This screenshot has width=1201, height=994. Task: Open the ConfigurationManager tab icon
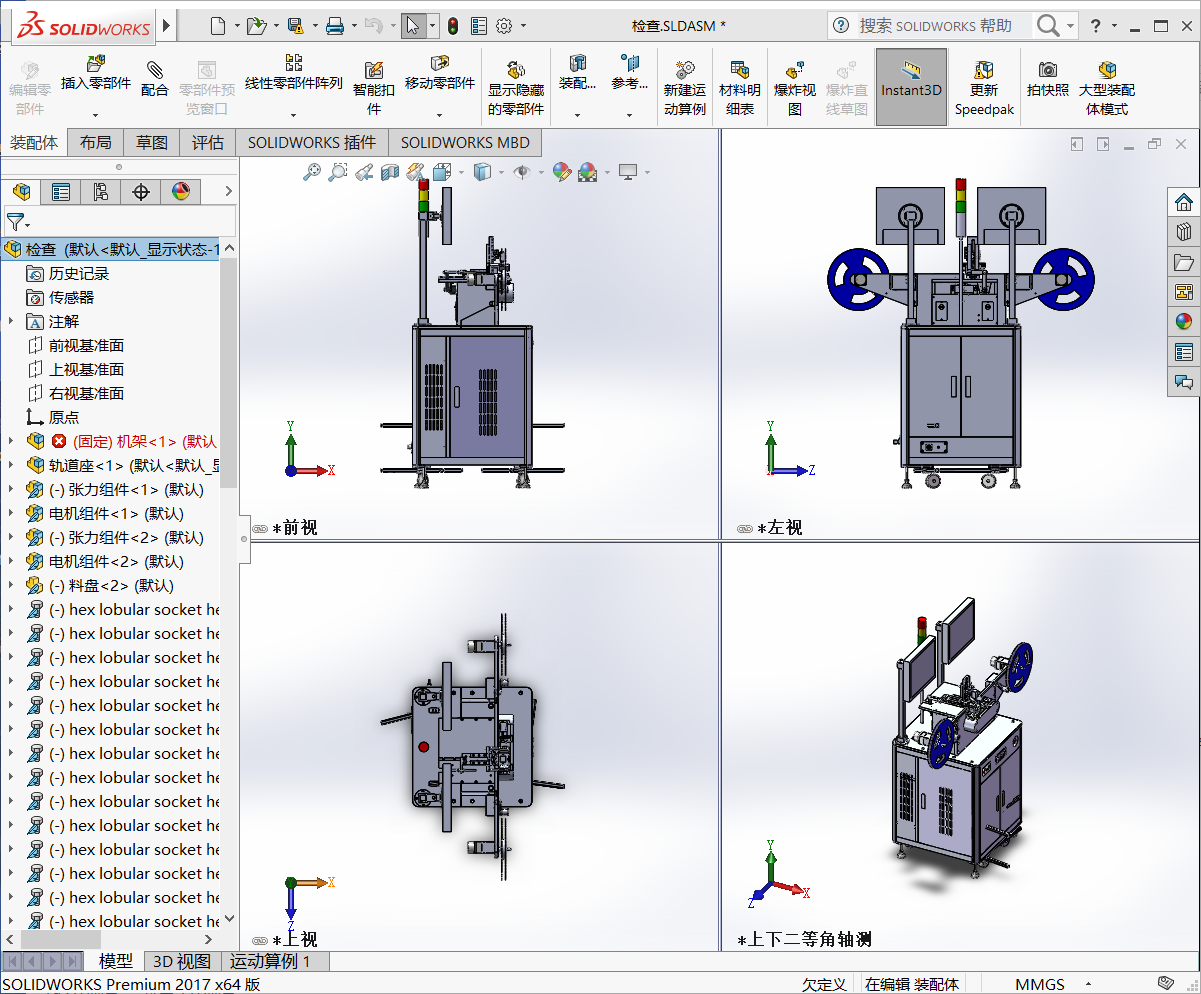pyautogui.click(x=101, y=192)
